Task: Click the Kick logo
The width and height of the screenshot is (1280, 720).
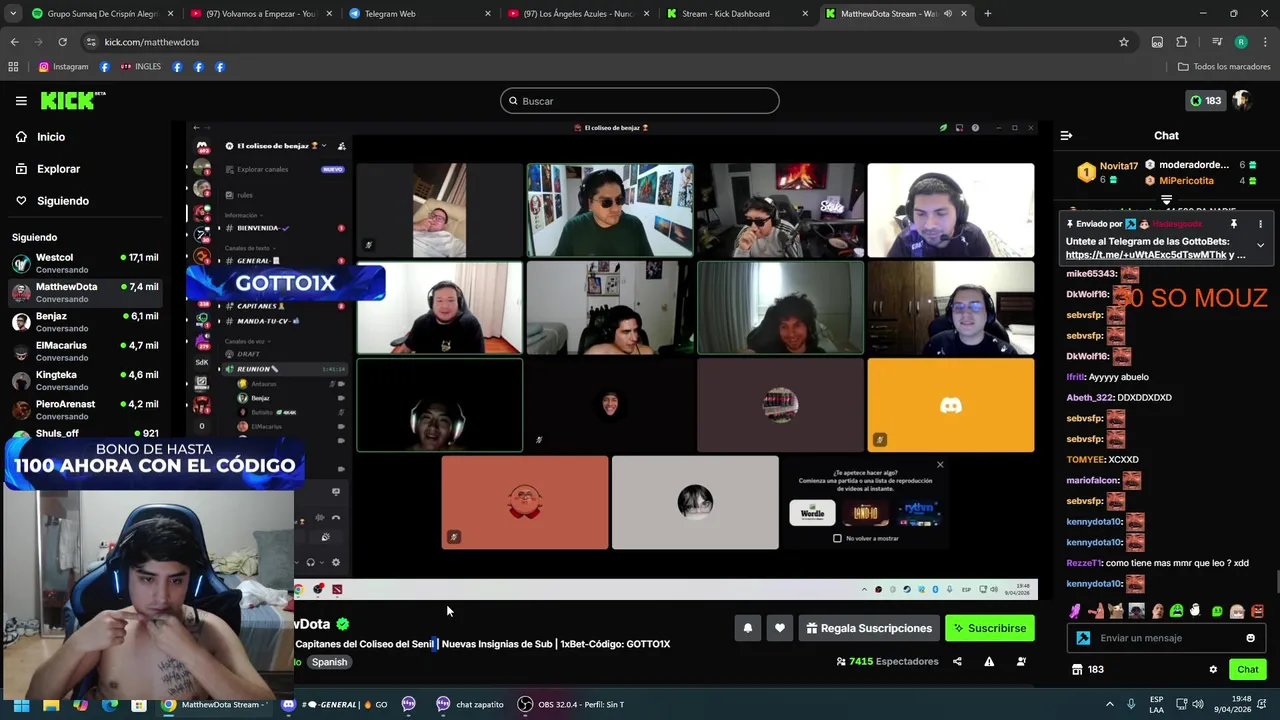Action: pyautogui.click(x=72, y=100)
